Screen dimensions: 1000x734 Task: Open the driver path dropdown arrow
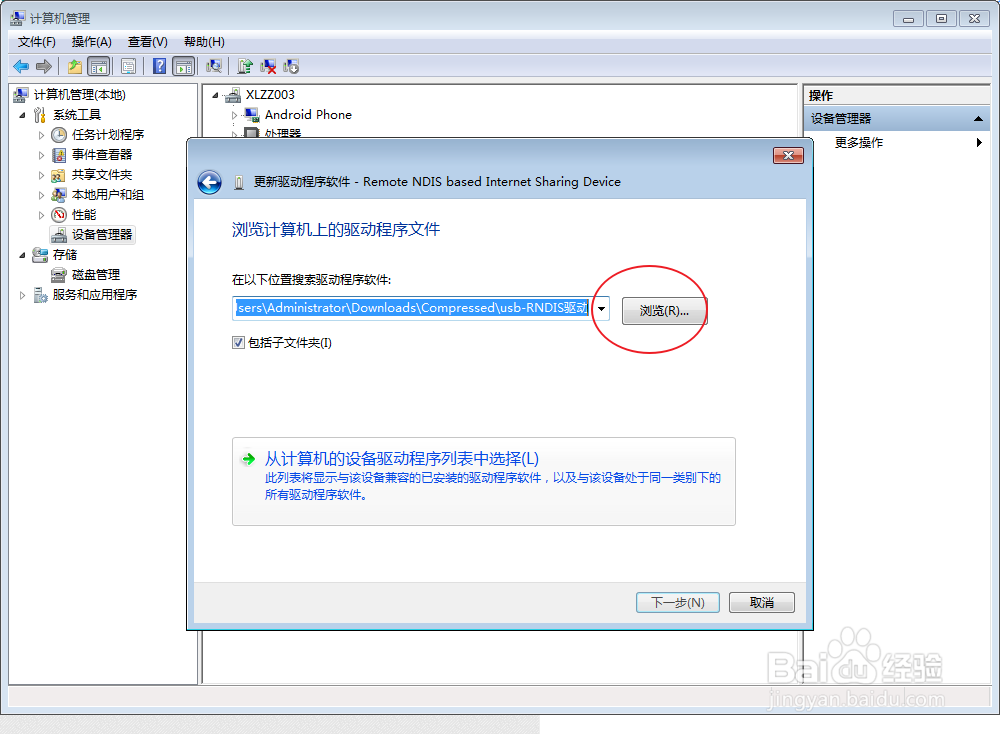[601, 309]
